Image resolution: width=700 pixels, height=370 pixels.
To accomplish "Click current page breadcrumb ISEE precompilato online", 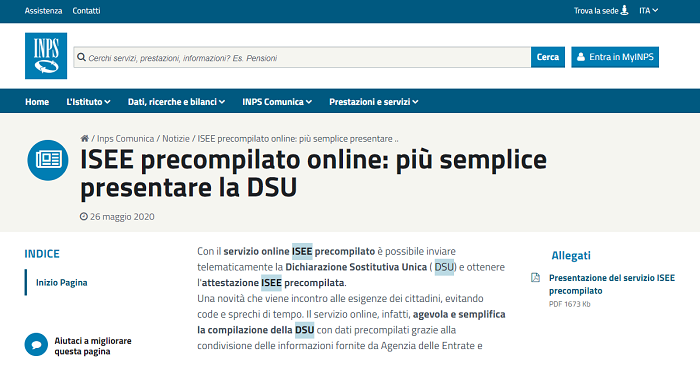I will click(x=298, y=139).
